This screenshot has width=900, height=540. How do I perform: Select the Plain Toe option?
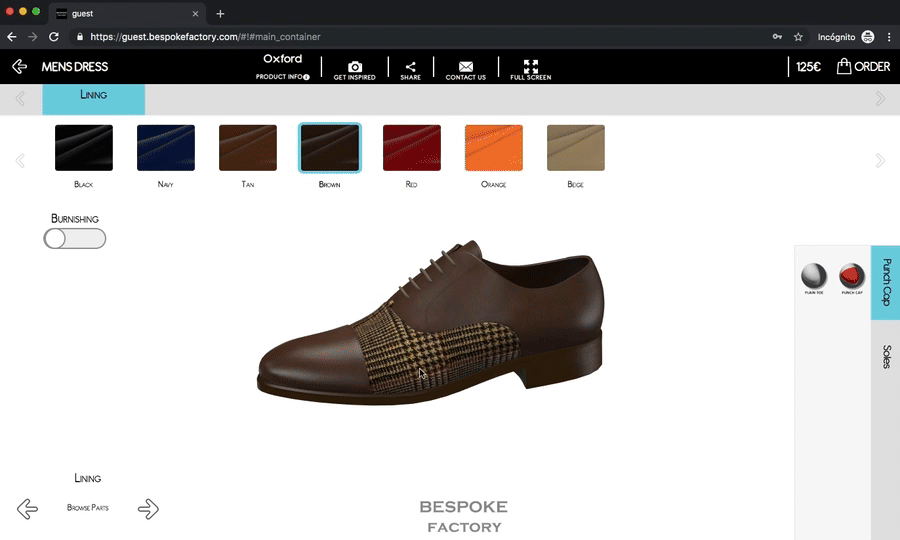[x=814, y=275]
